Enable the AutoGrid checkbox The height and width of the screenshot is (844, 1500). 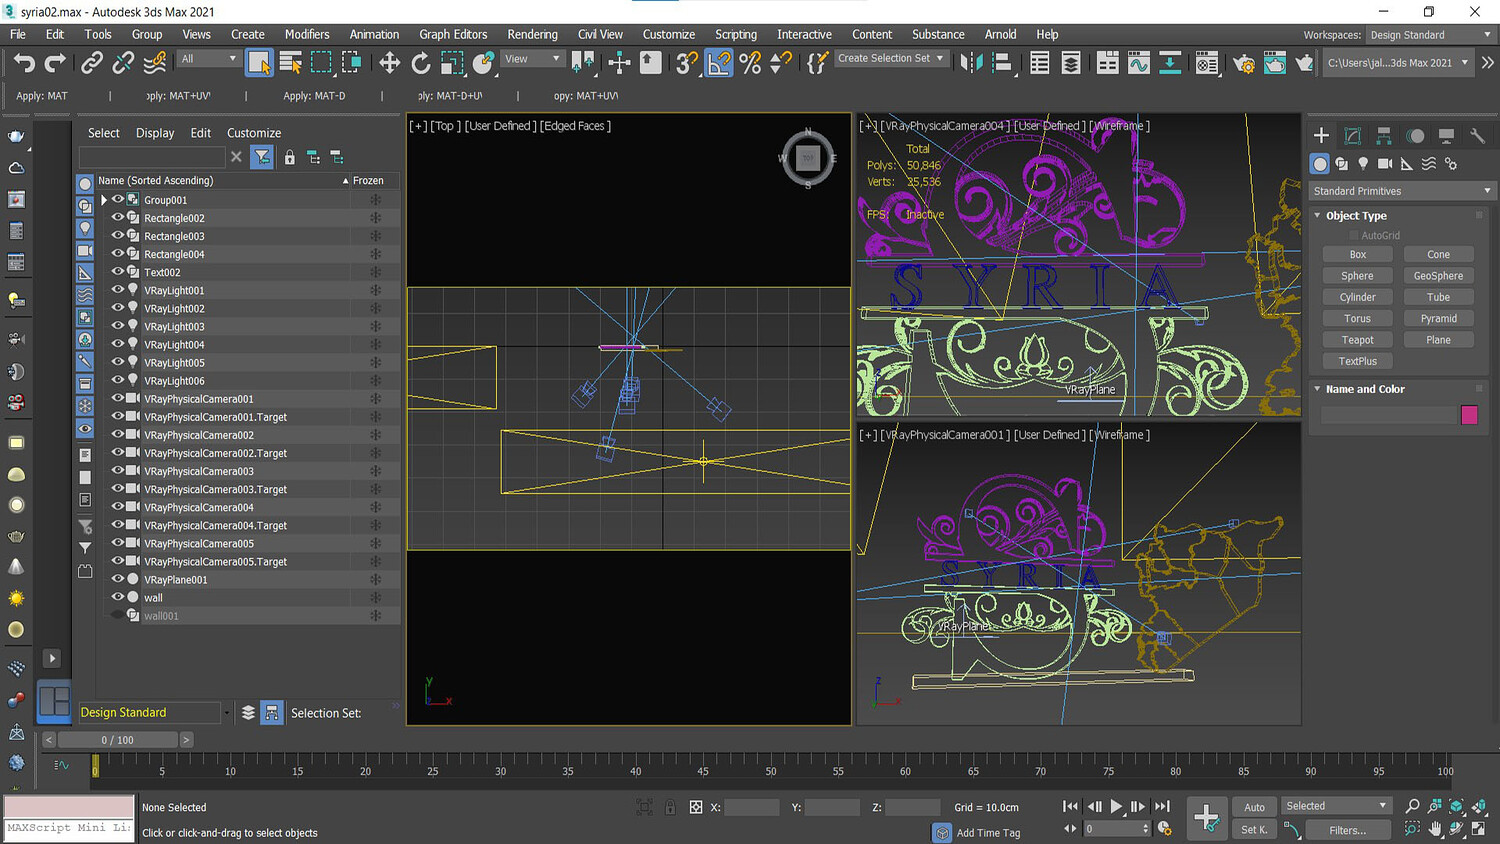pyautogui.click(x=1354, y=236)
